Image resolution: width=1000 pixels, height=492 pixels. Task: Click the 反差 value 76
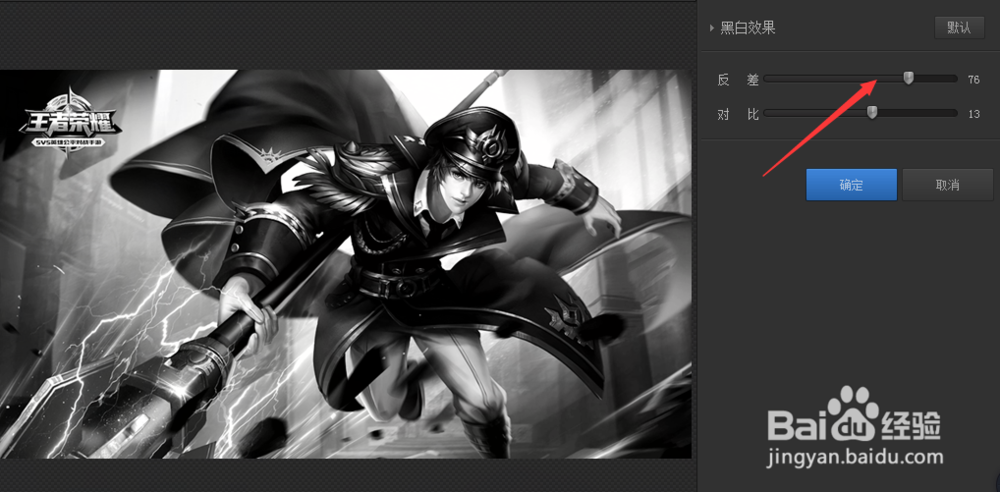tap(973, 80)
